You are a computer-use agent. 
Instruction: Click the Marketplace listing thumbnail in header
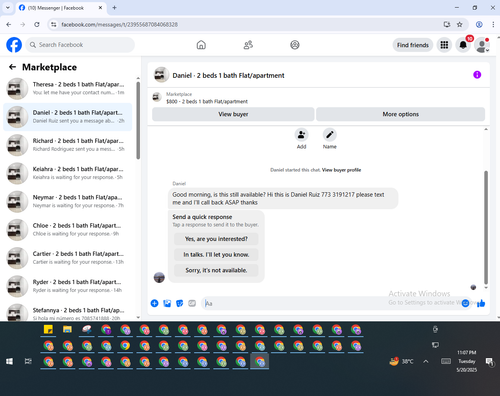157,97
